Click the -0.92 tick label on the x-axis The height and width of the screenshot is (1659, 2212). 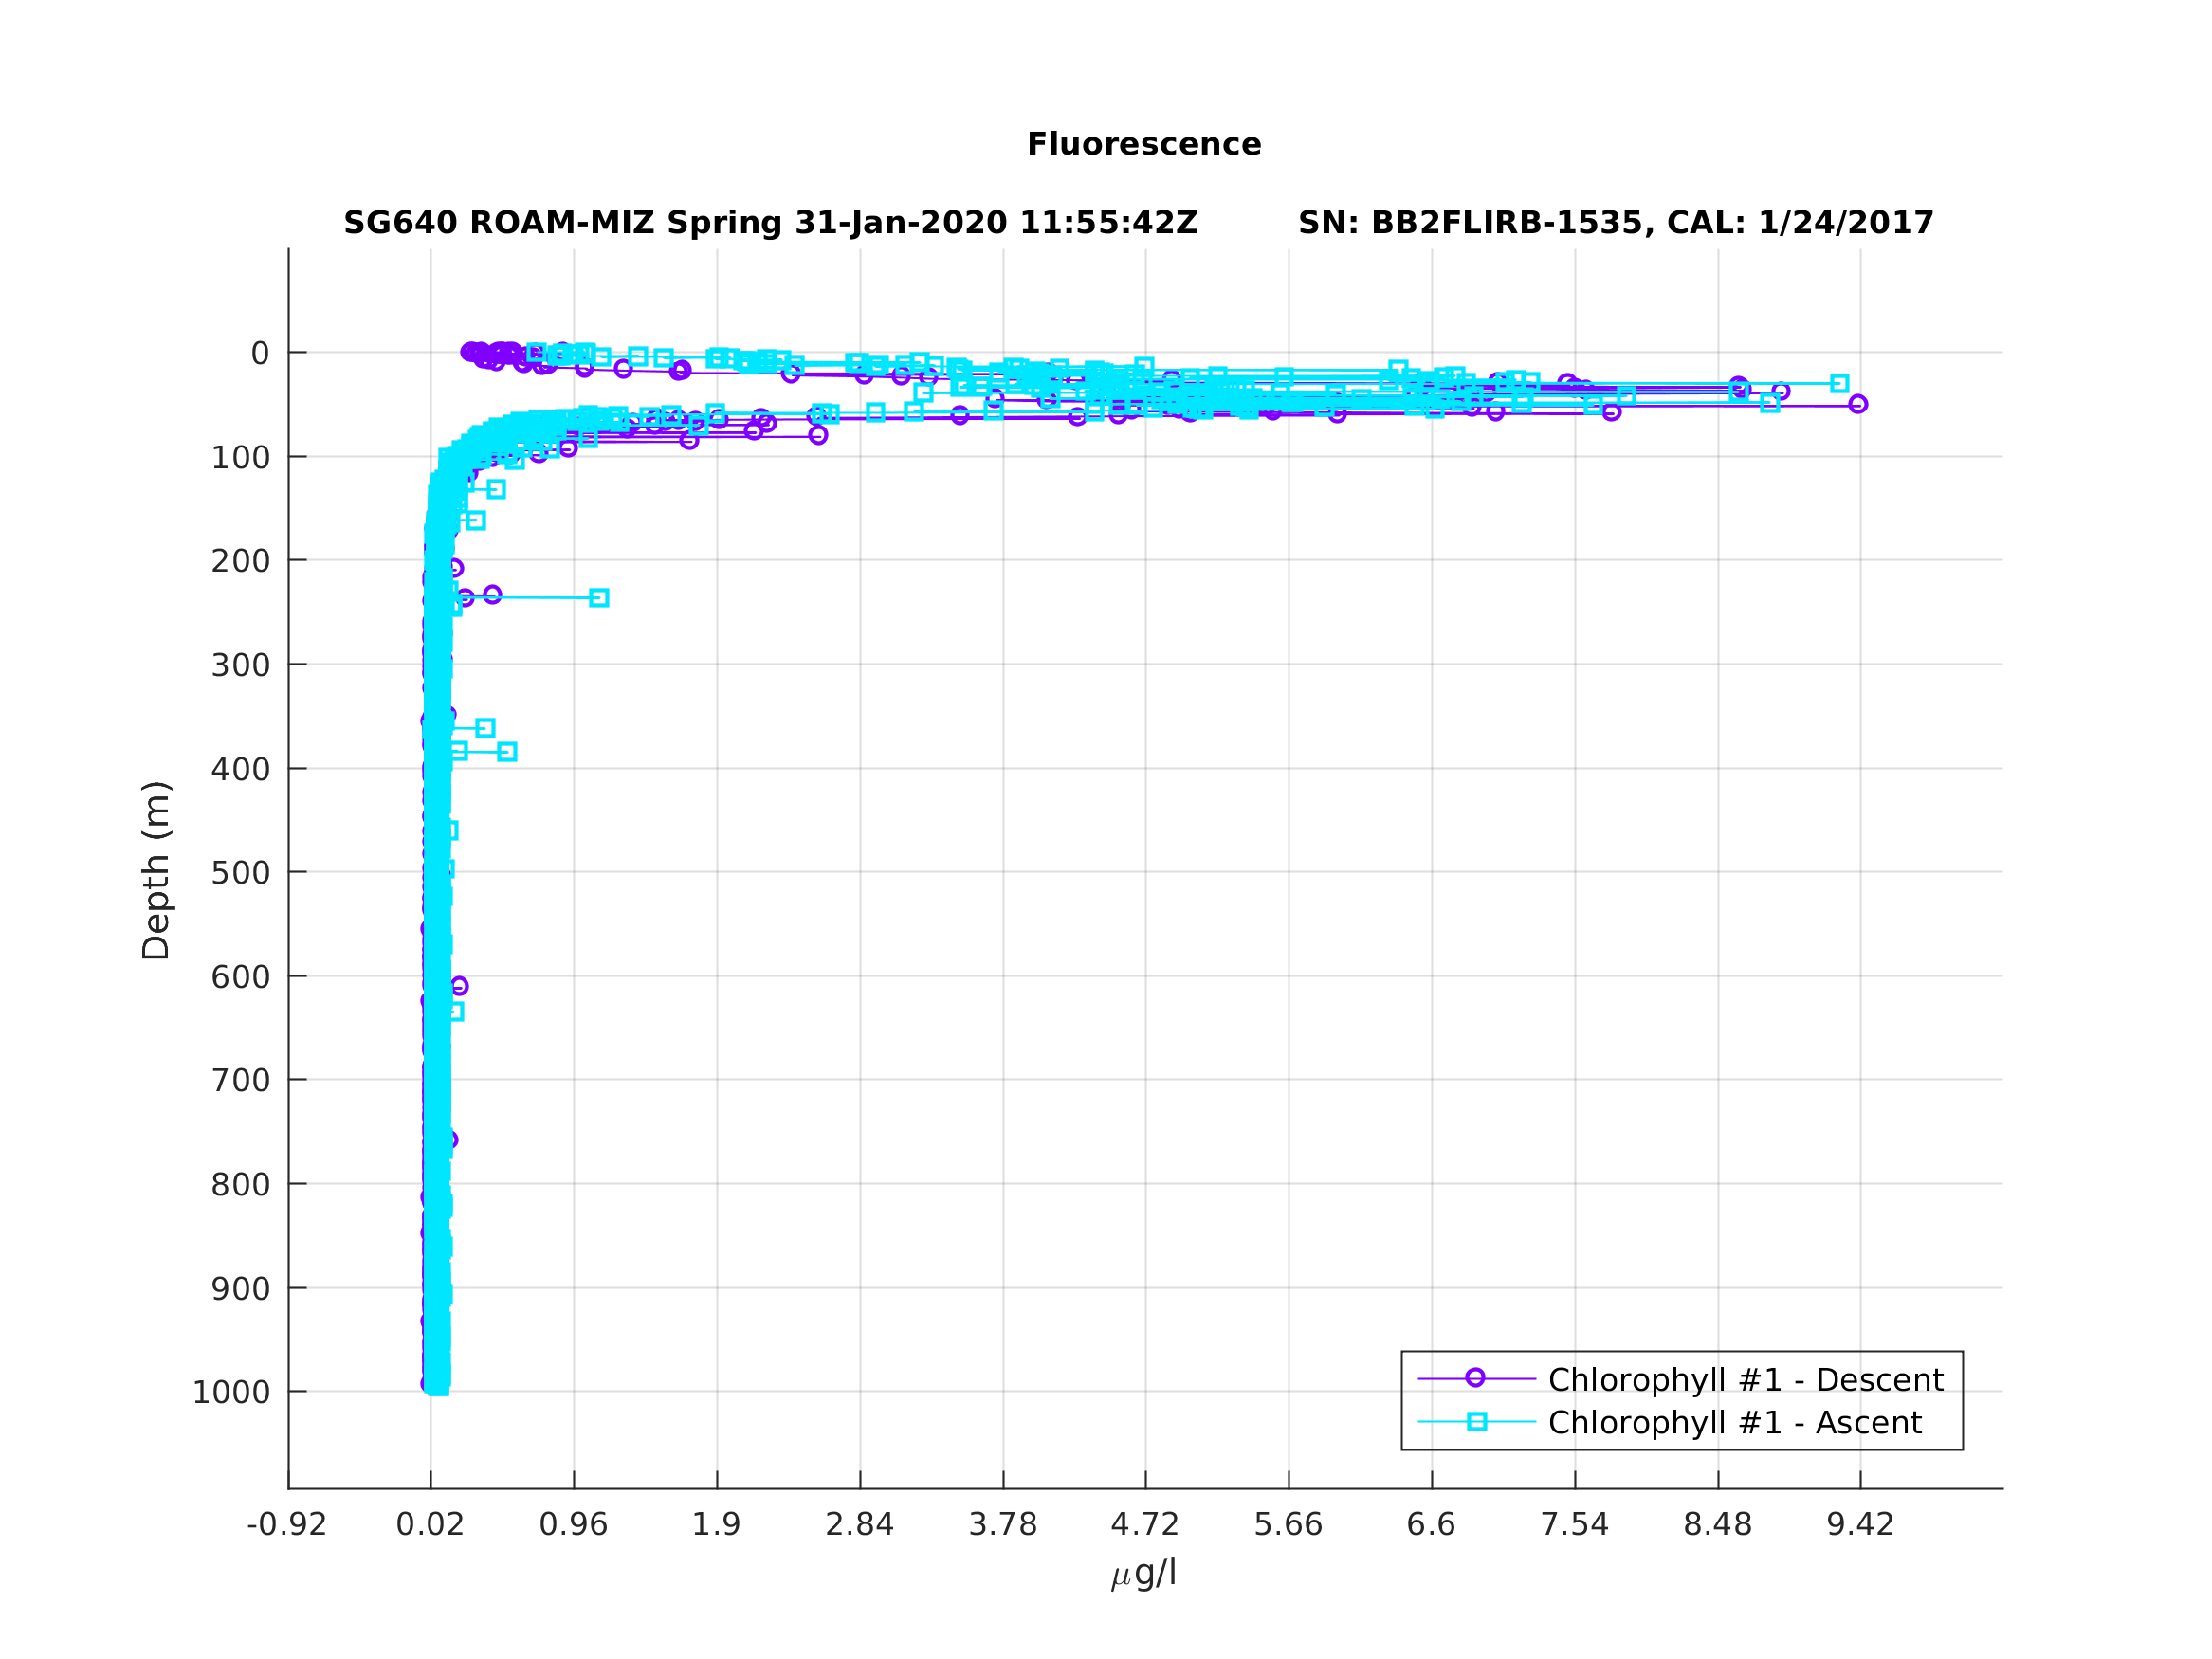coord(287,1525)
